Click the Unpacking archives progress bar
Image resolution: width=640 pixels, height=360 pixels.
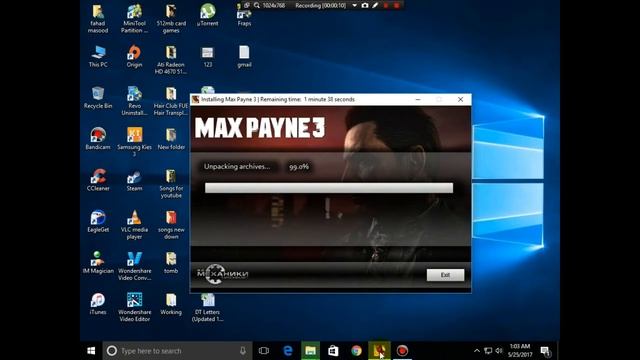pyautogui.click(x=329, y=188)
